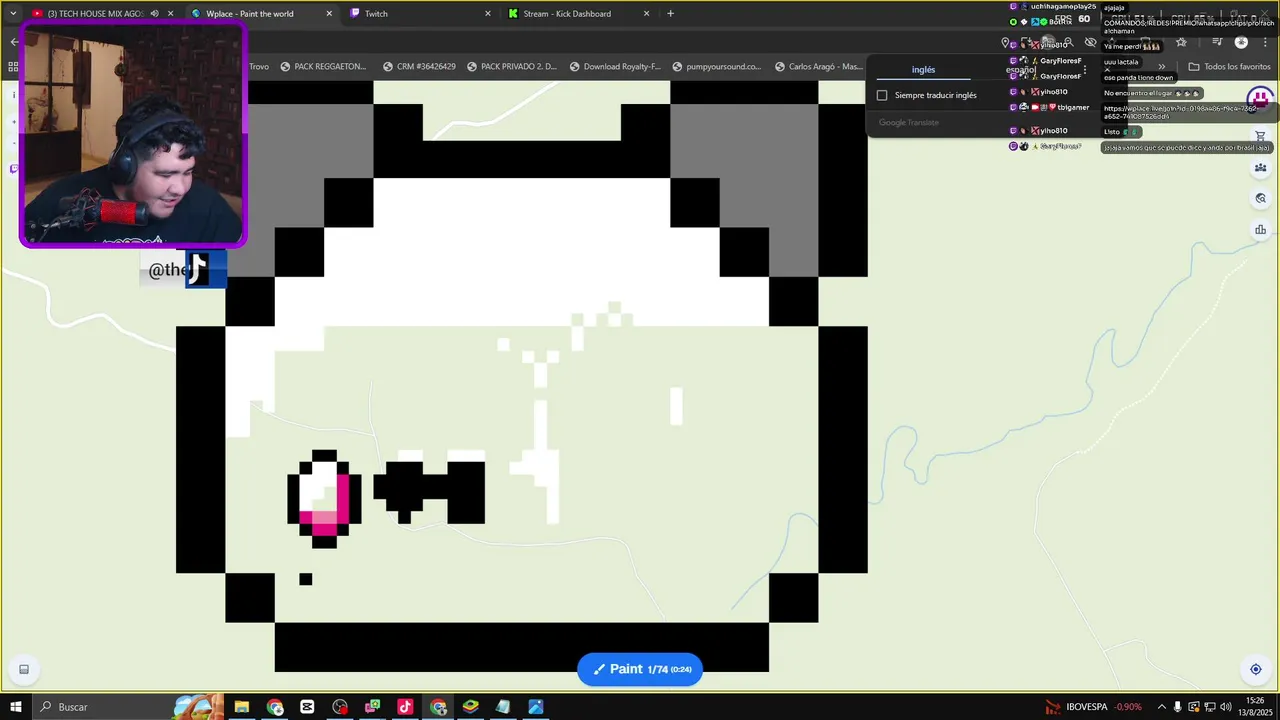
Task: Check Siempre traducir inglés checkbox
Action: tap(882, 95)
